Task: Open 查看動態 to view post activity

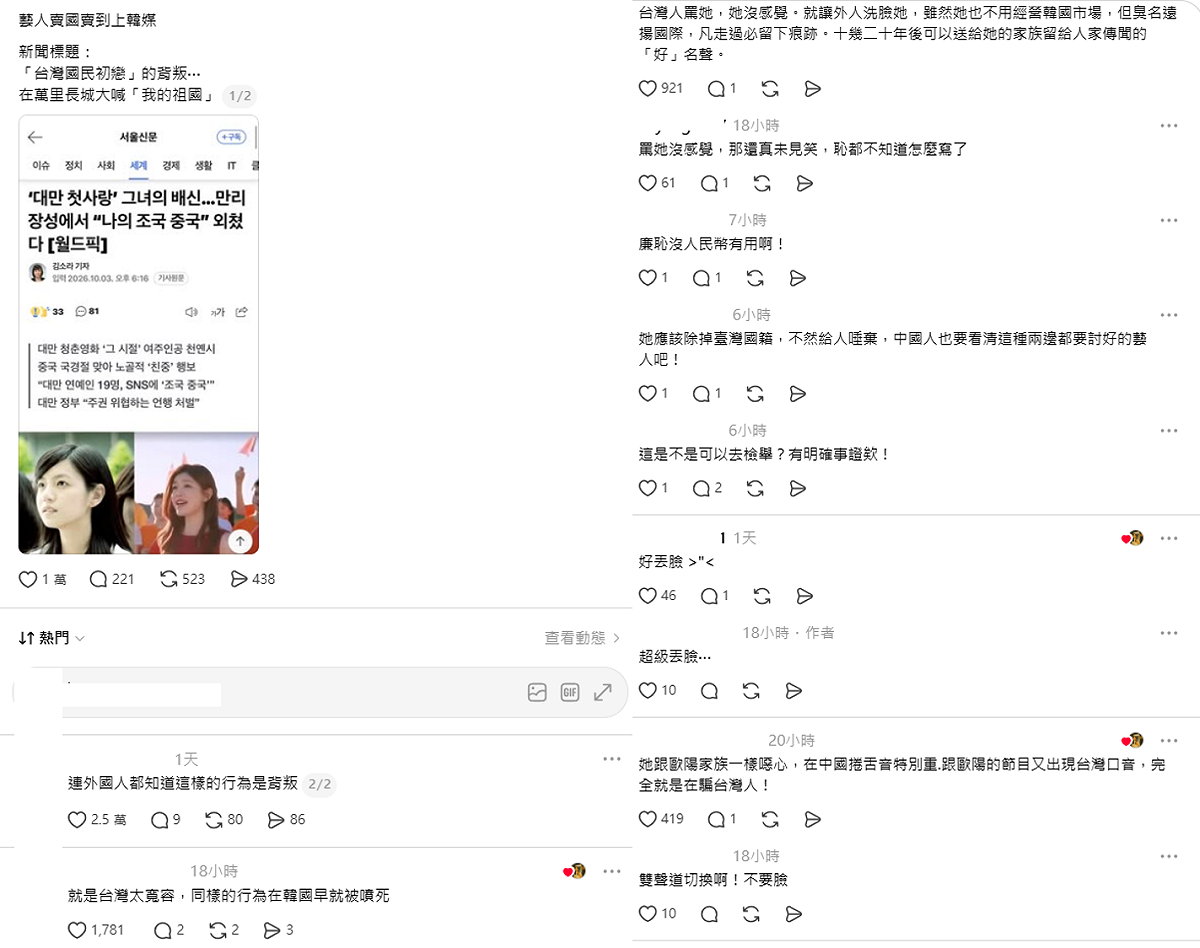Action: point(582,638)
